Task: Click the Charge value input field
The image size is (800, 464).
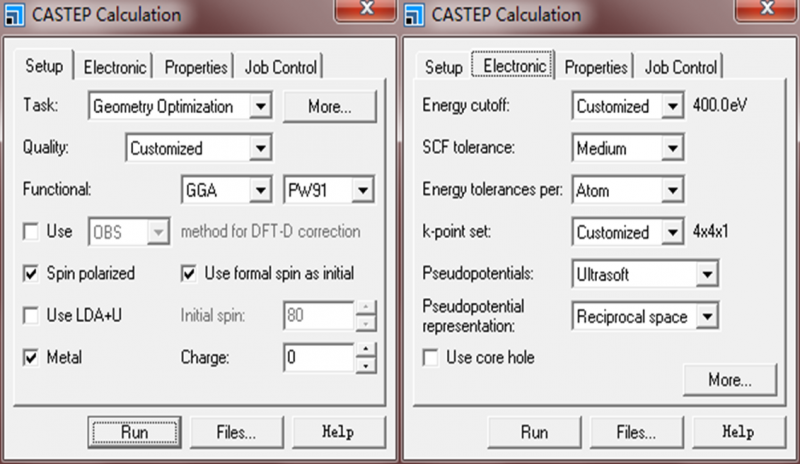Action: click(x=319, y=357)
